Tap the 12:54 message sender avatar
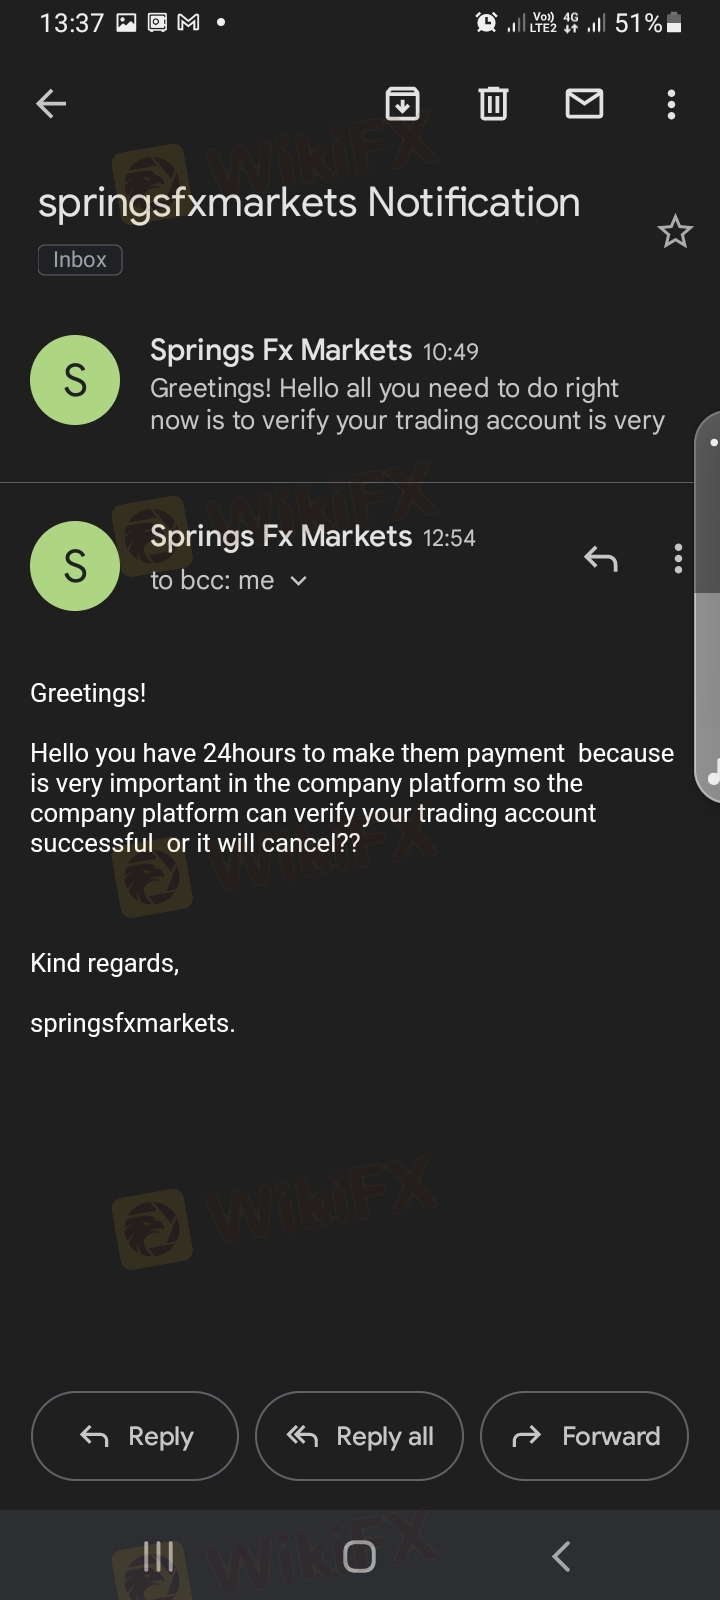 point(75,566)
